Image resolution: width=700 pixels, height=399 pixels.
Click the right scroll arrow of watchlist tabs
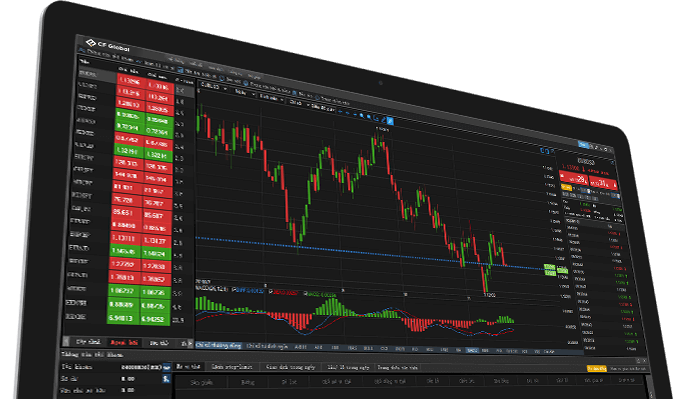pos(191,343)
